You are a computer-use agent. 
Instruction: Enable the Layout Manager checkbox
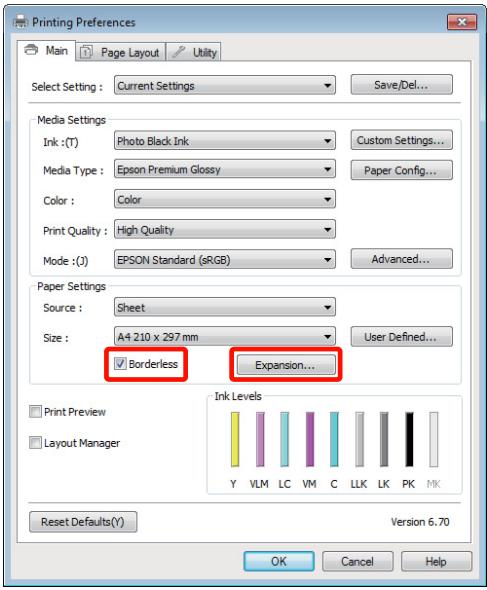pyautogui.click(x=35, y=442)
